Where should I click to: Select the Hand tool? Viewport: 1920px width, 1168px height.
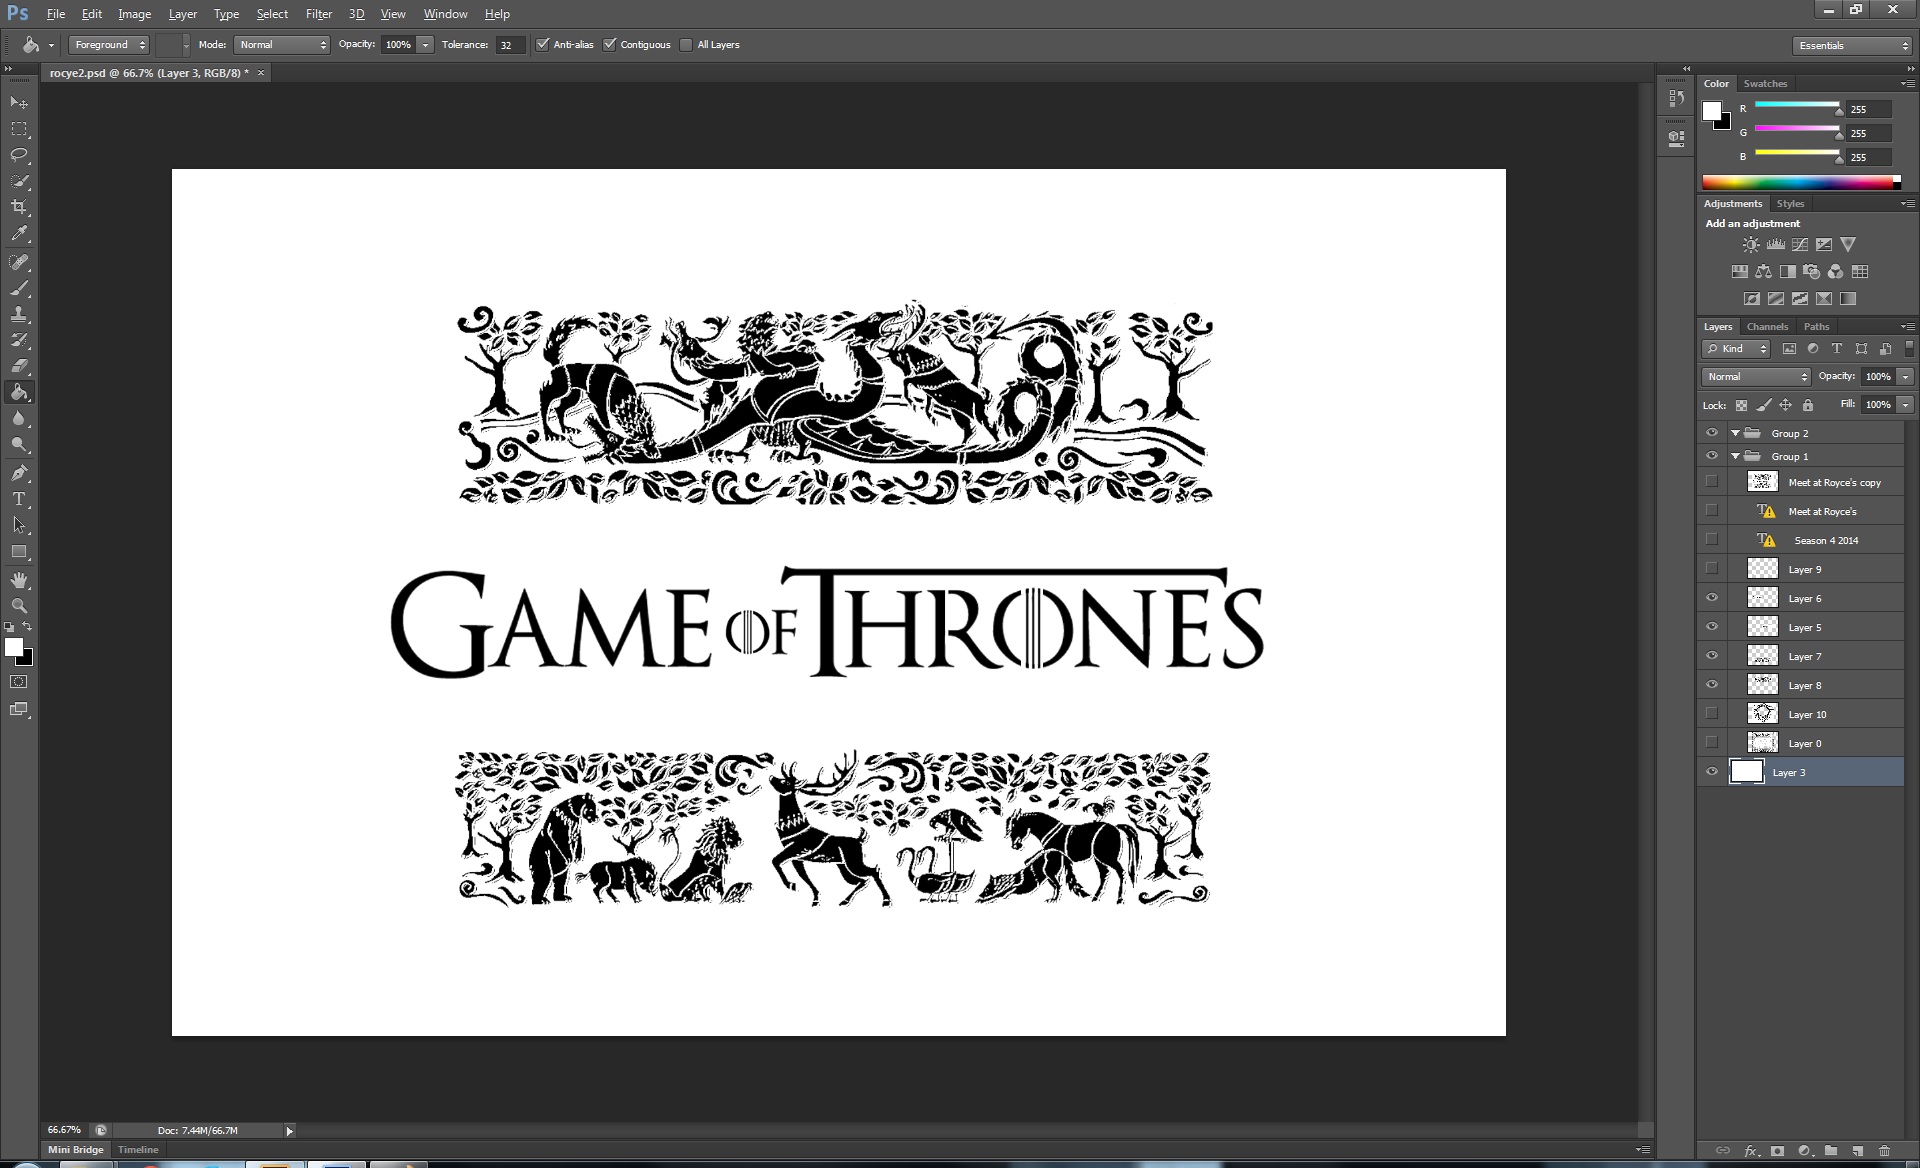pyautogui.click(x=19, y=580)
